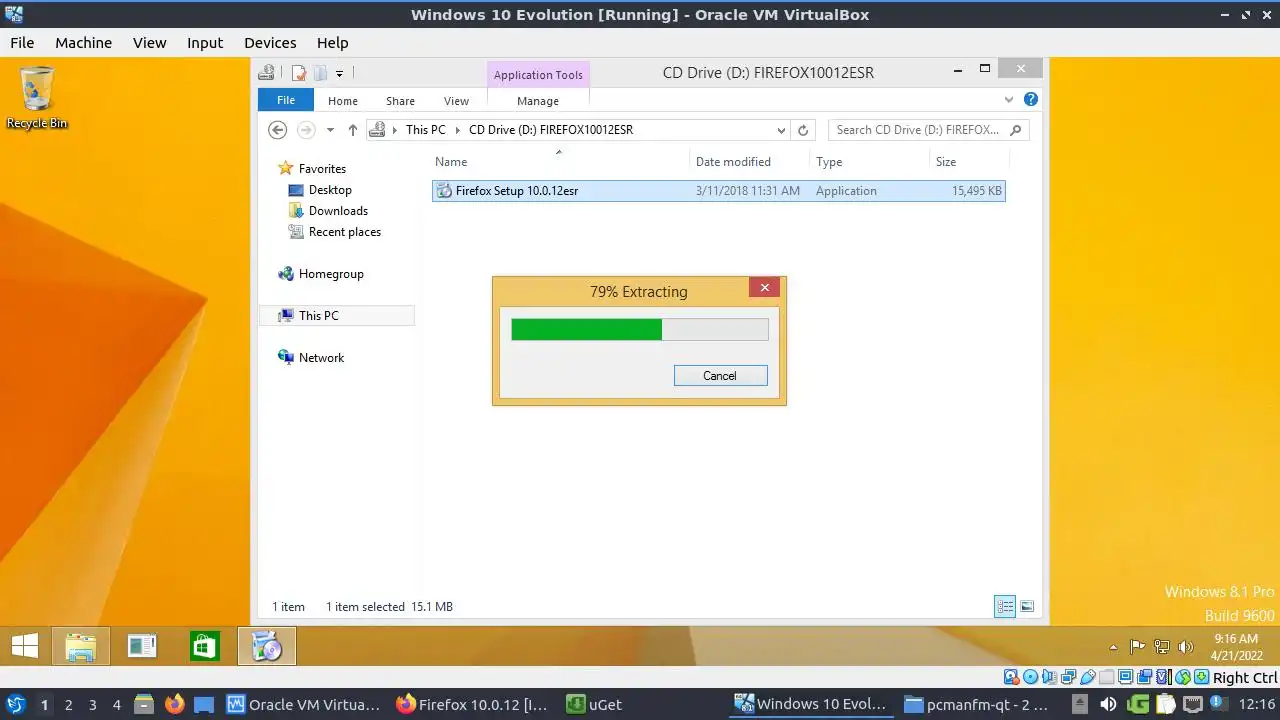1280x720 pixels.
Task: Open Recycle Bin on the guest desktop
Action: click(37, 97)
